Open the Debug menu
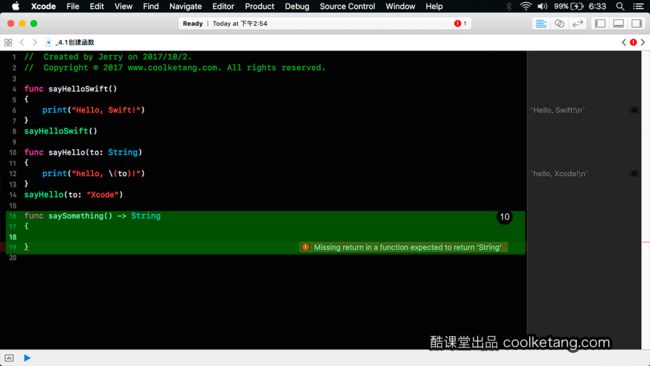650x366 pixels. [297, 6]
